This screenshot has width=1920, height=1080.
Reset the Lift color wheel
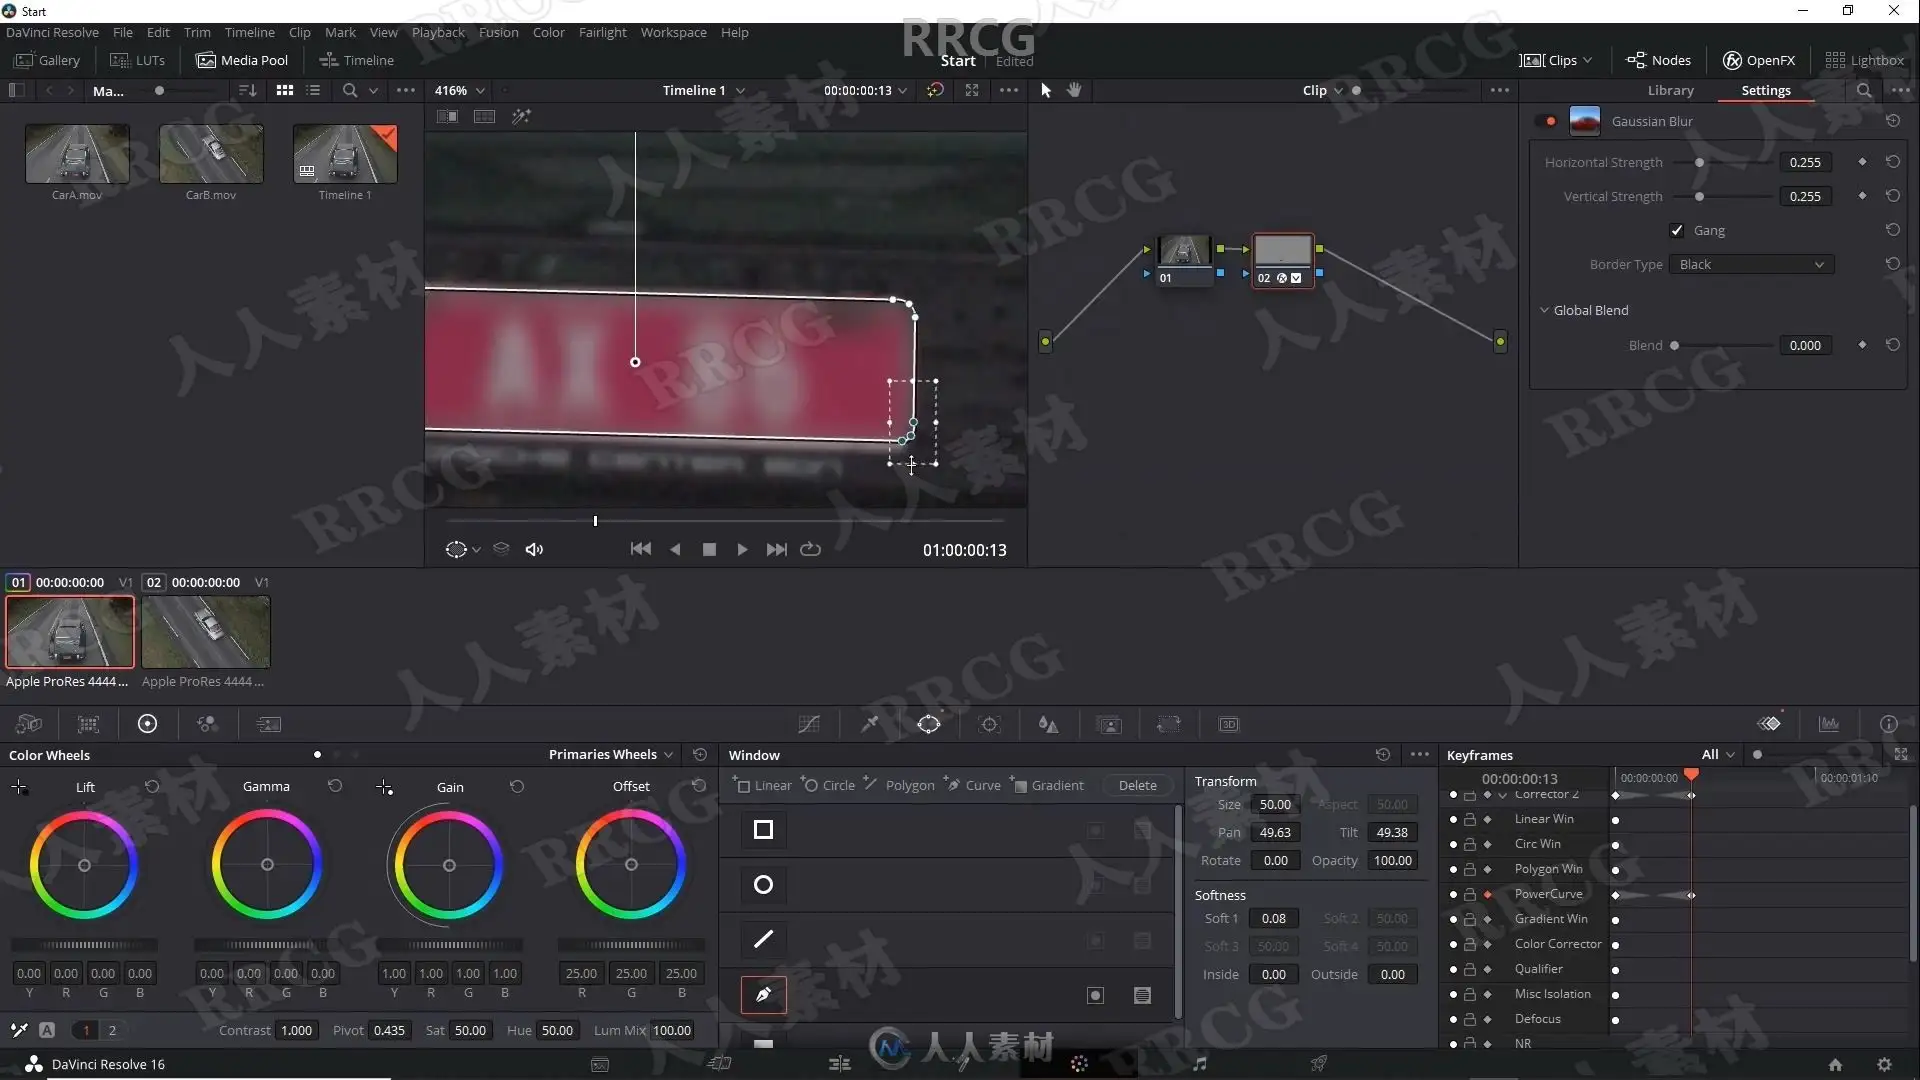(152, 786)
